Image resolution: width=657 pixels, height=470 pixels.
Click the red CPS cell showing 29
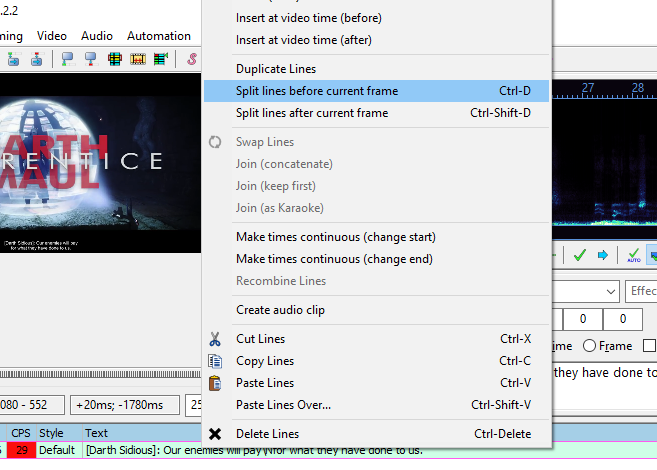21,450
